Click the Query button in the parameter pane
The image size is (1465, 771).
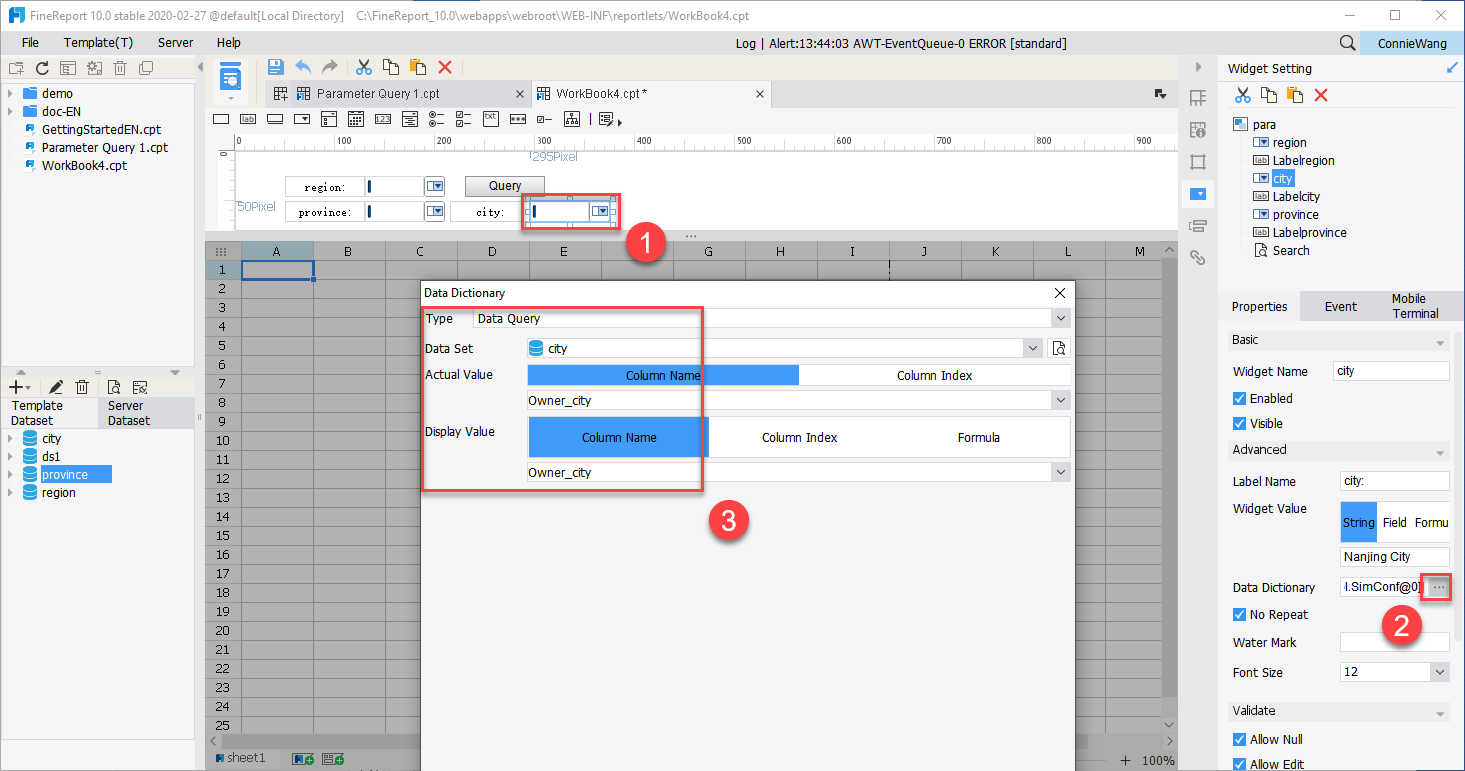[x=504, y=185]
